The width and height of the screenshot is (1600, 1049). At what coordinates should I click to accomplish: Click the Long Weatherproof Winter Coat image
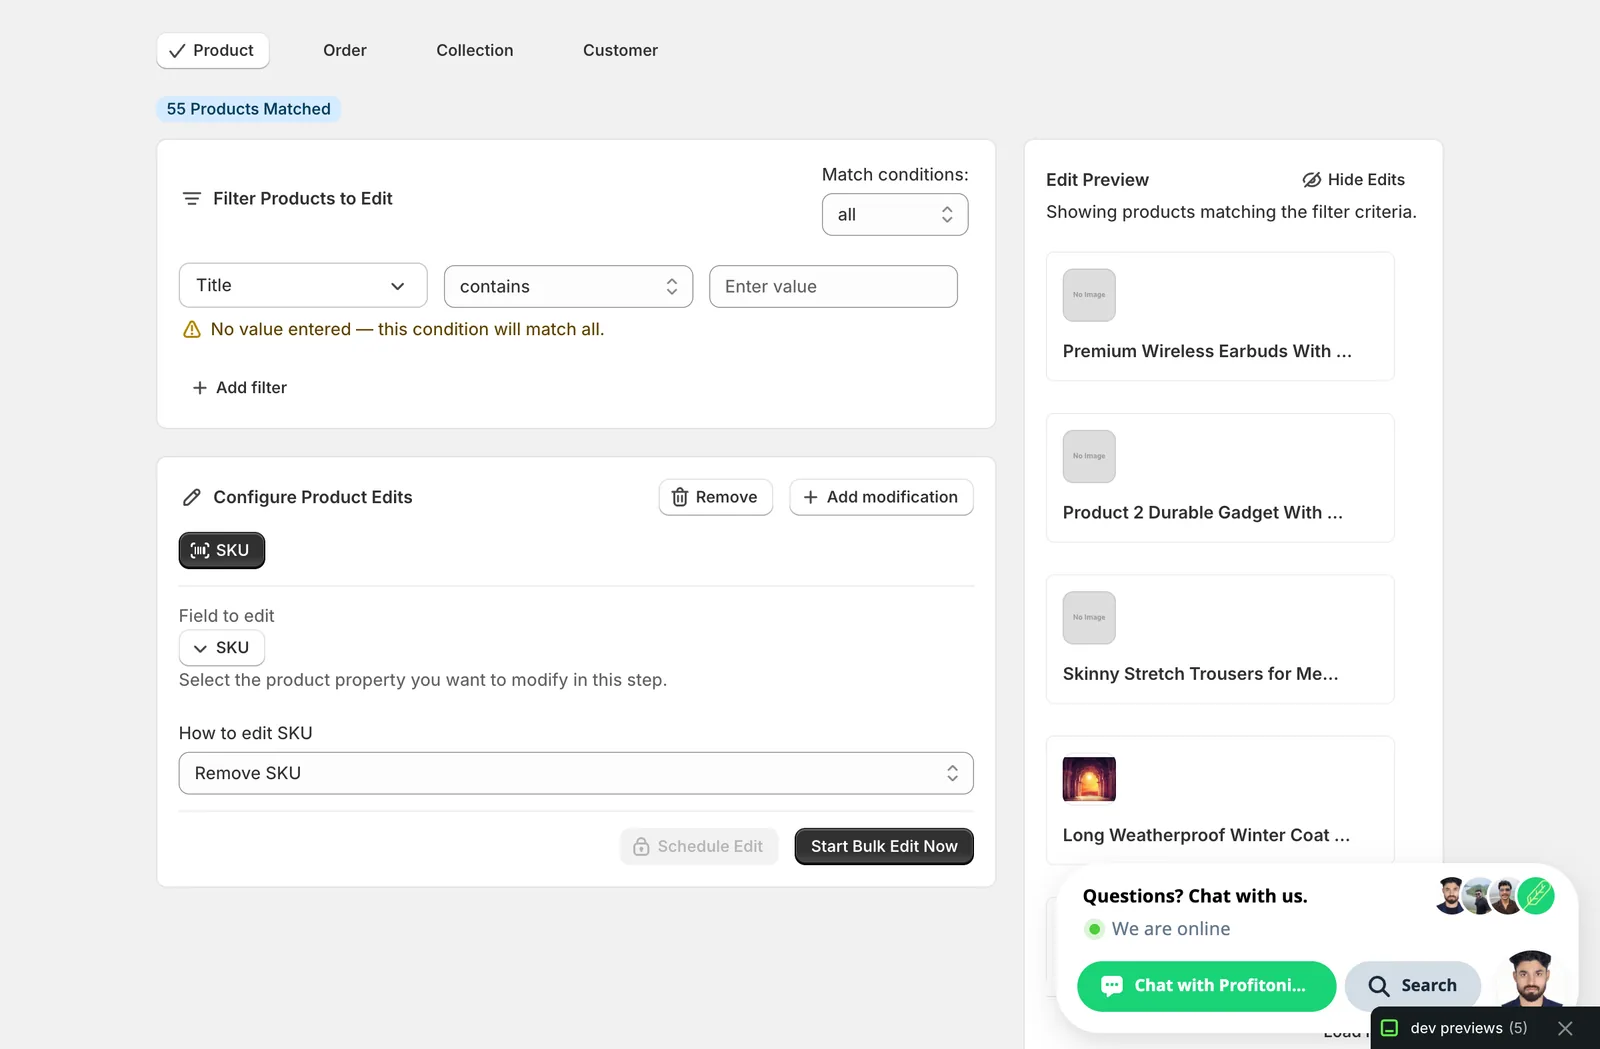pos(1089,779)
